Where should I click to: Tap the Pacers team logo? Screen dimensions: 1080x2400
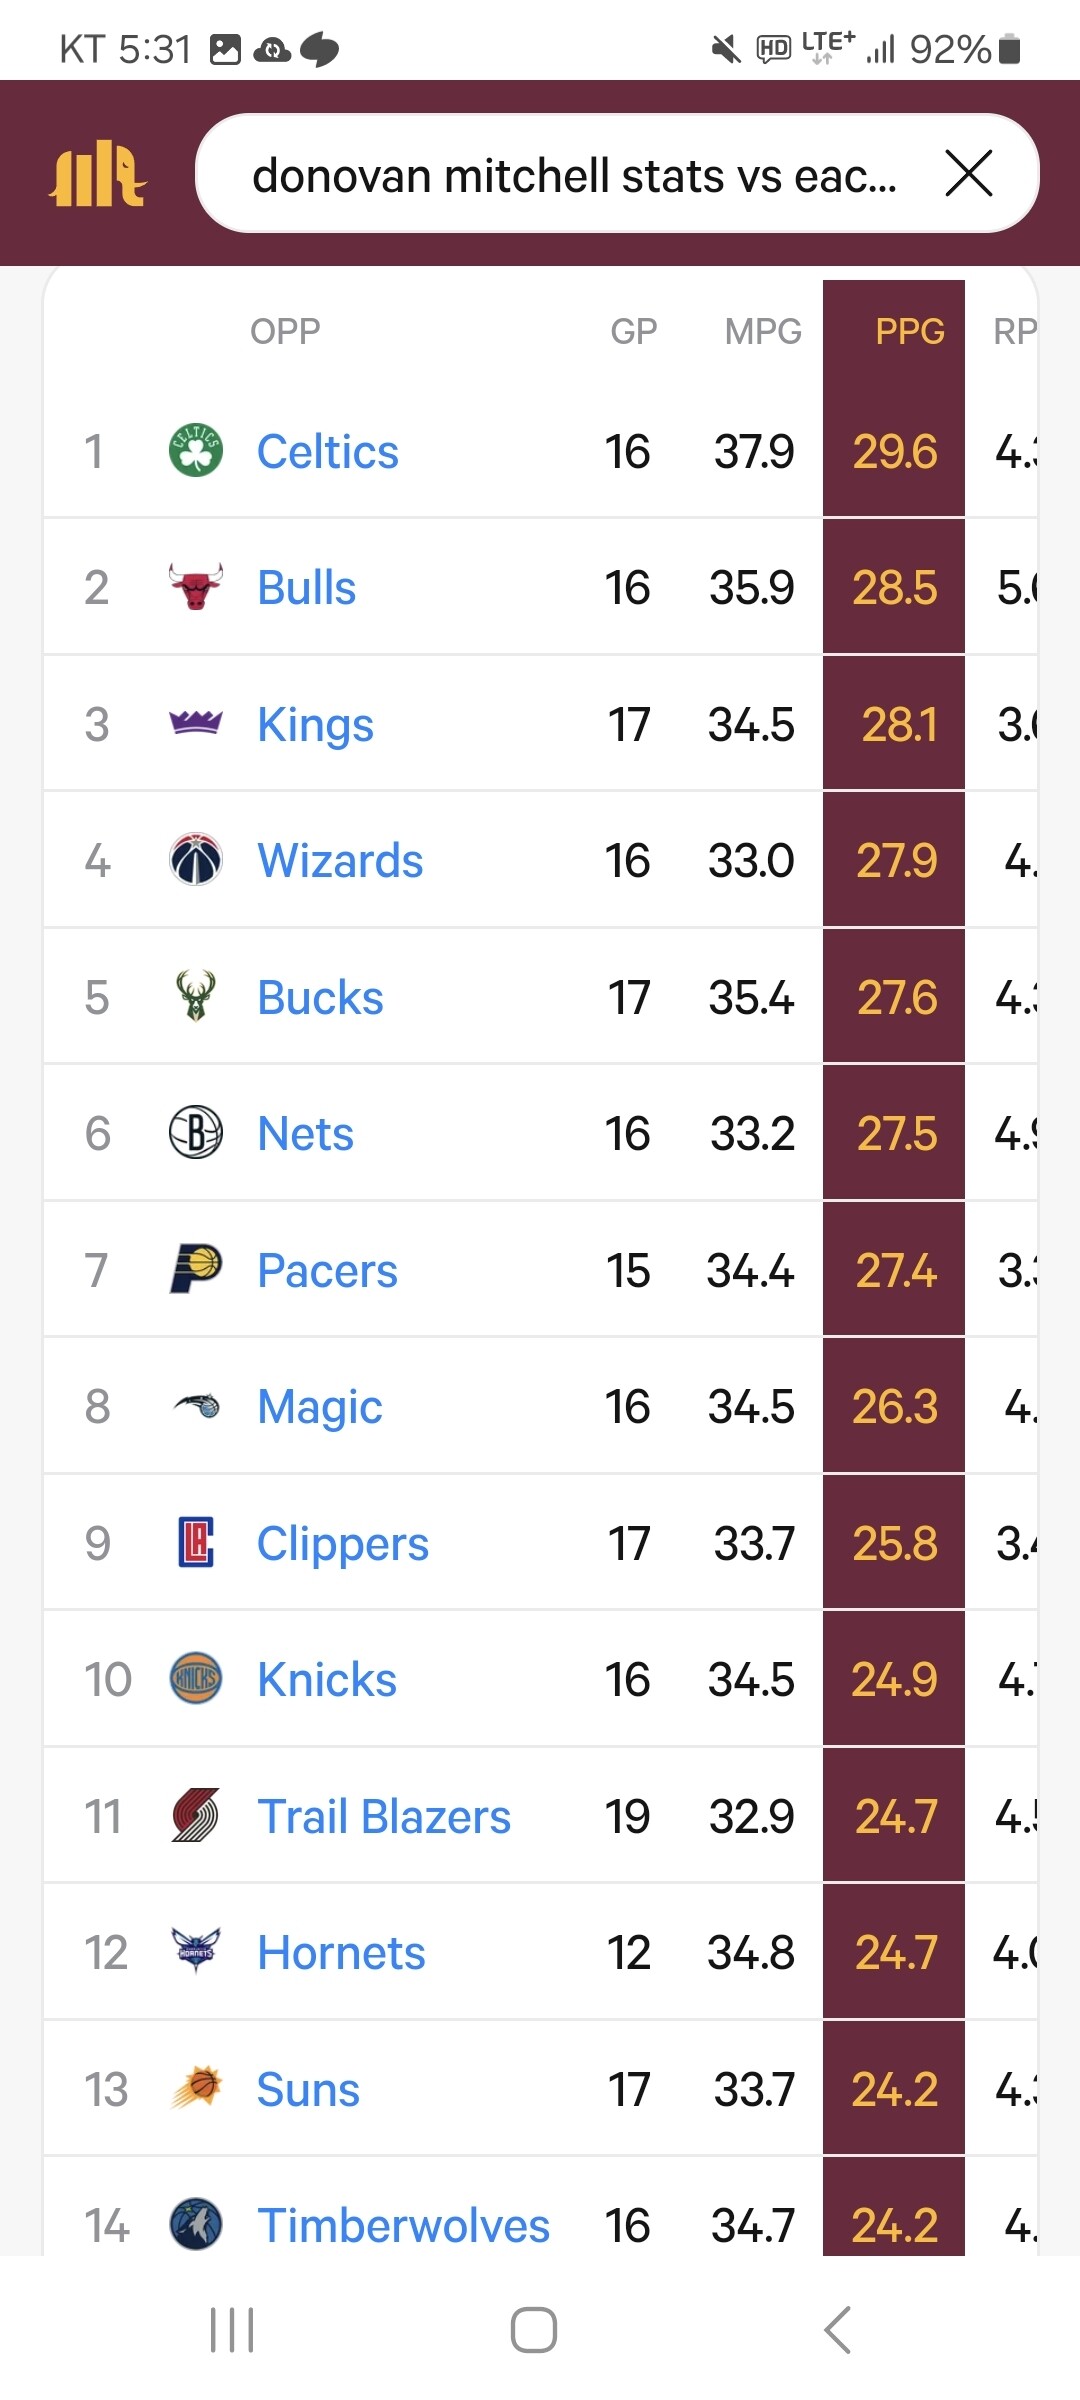[196, 1269]
